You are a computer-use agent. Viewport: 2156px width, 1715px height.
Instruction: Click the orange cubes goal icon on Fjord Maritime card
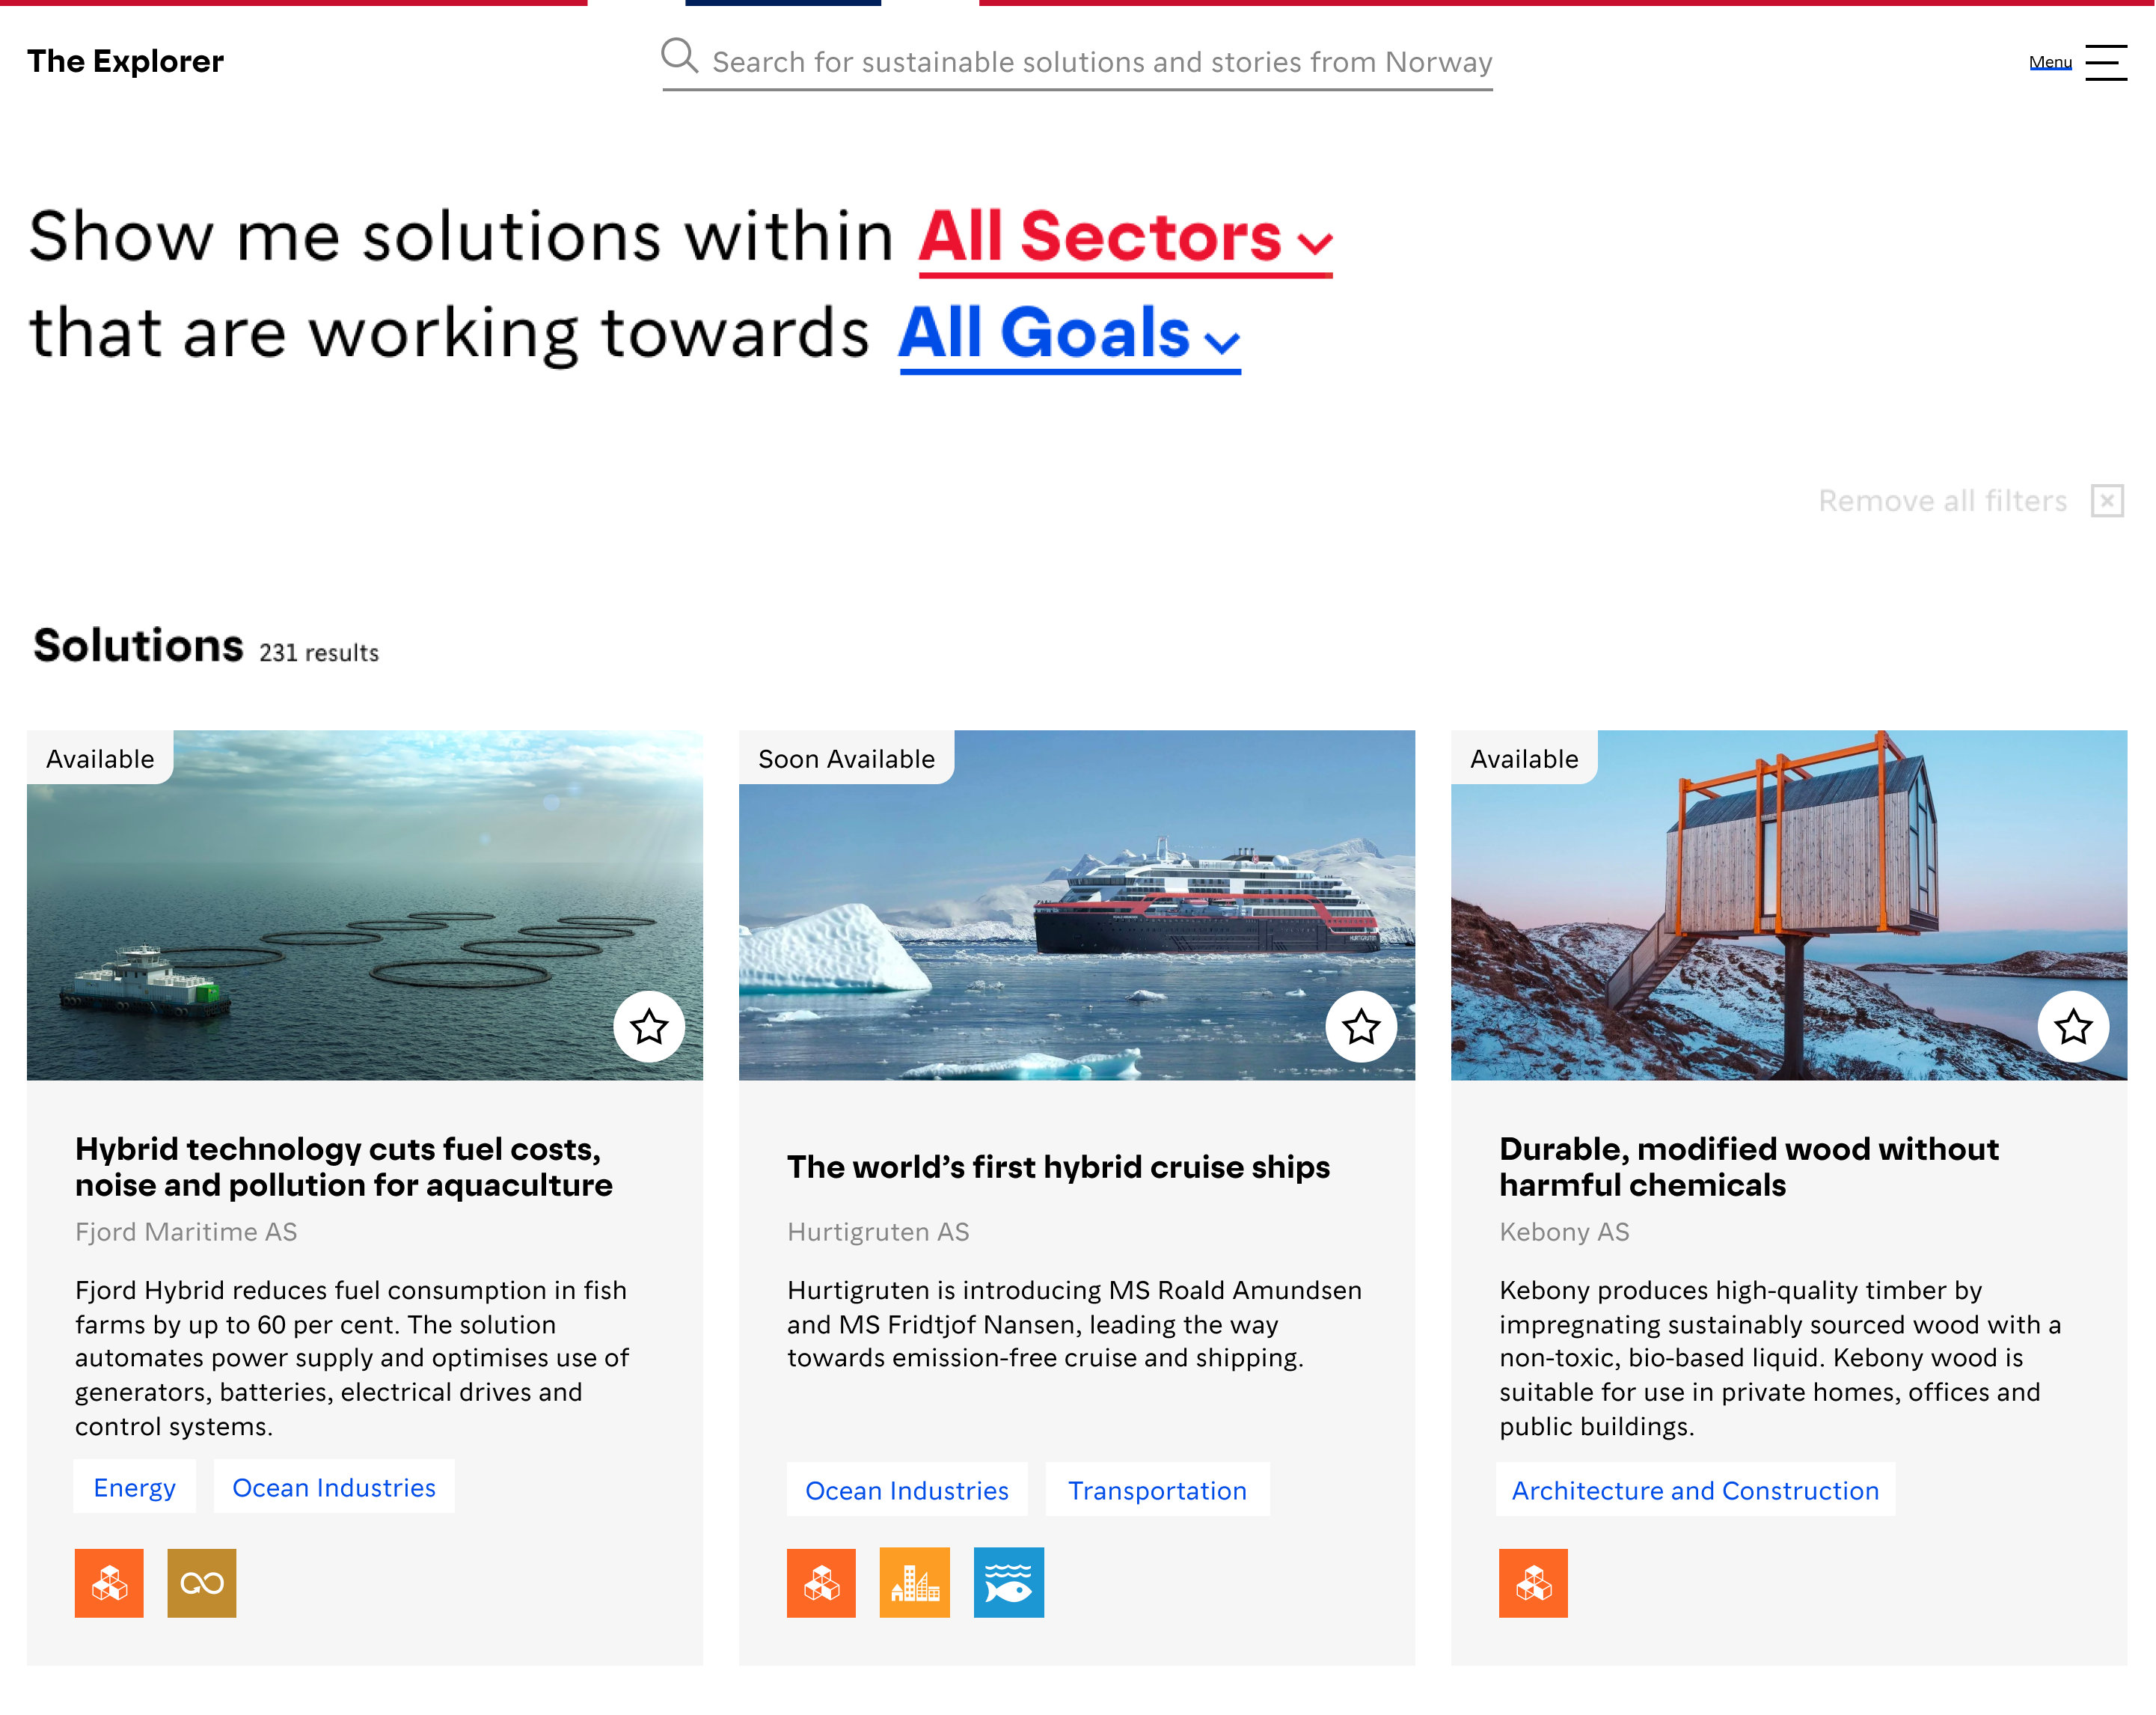[109, 1583]
